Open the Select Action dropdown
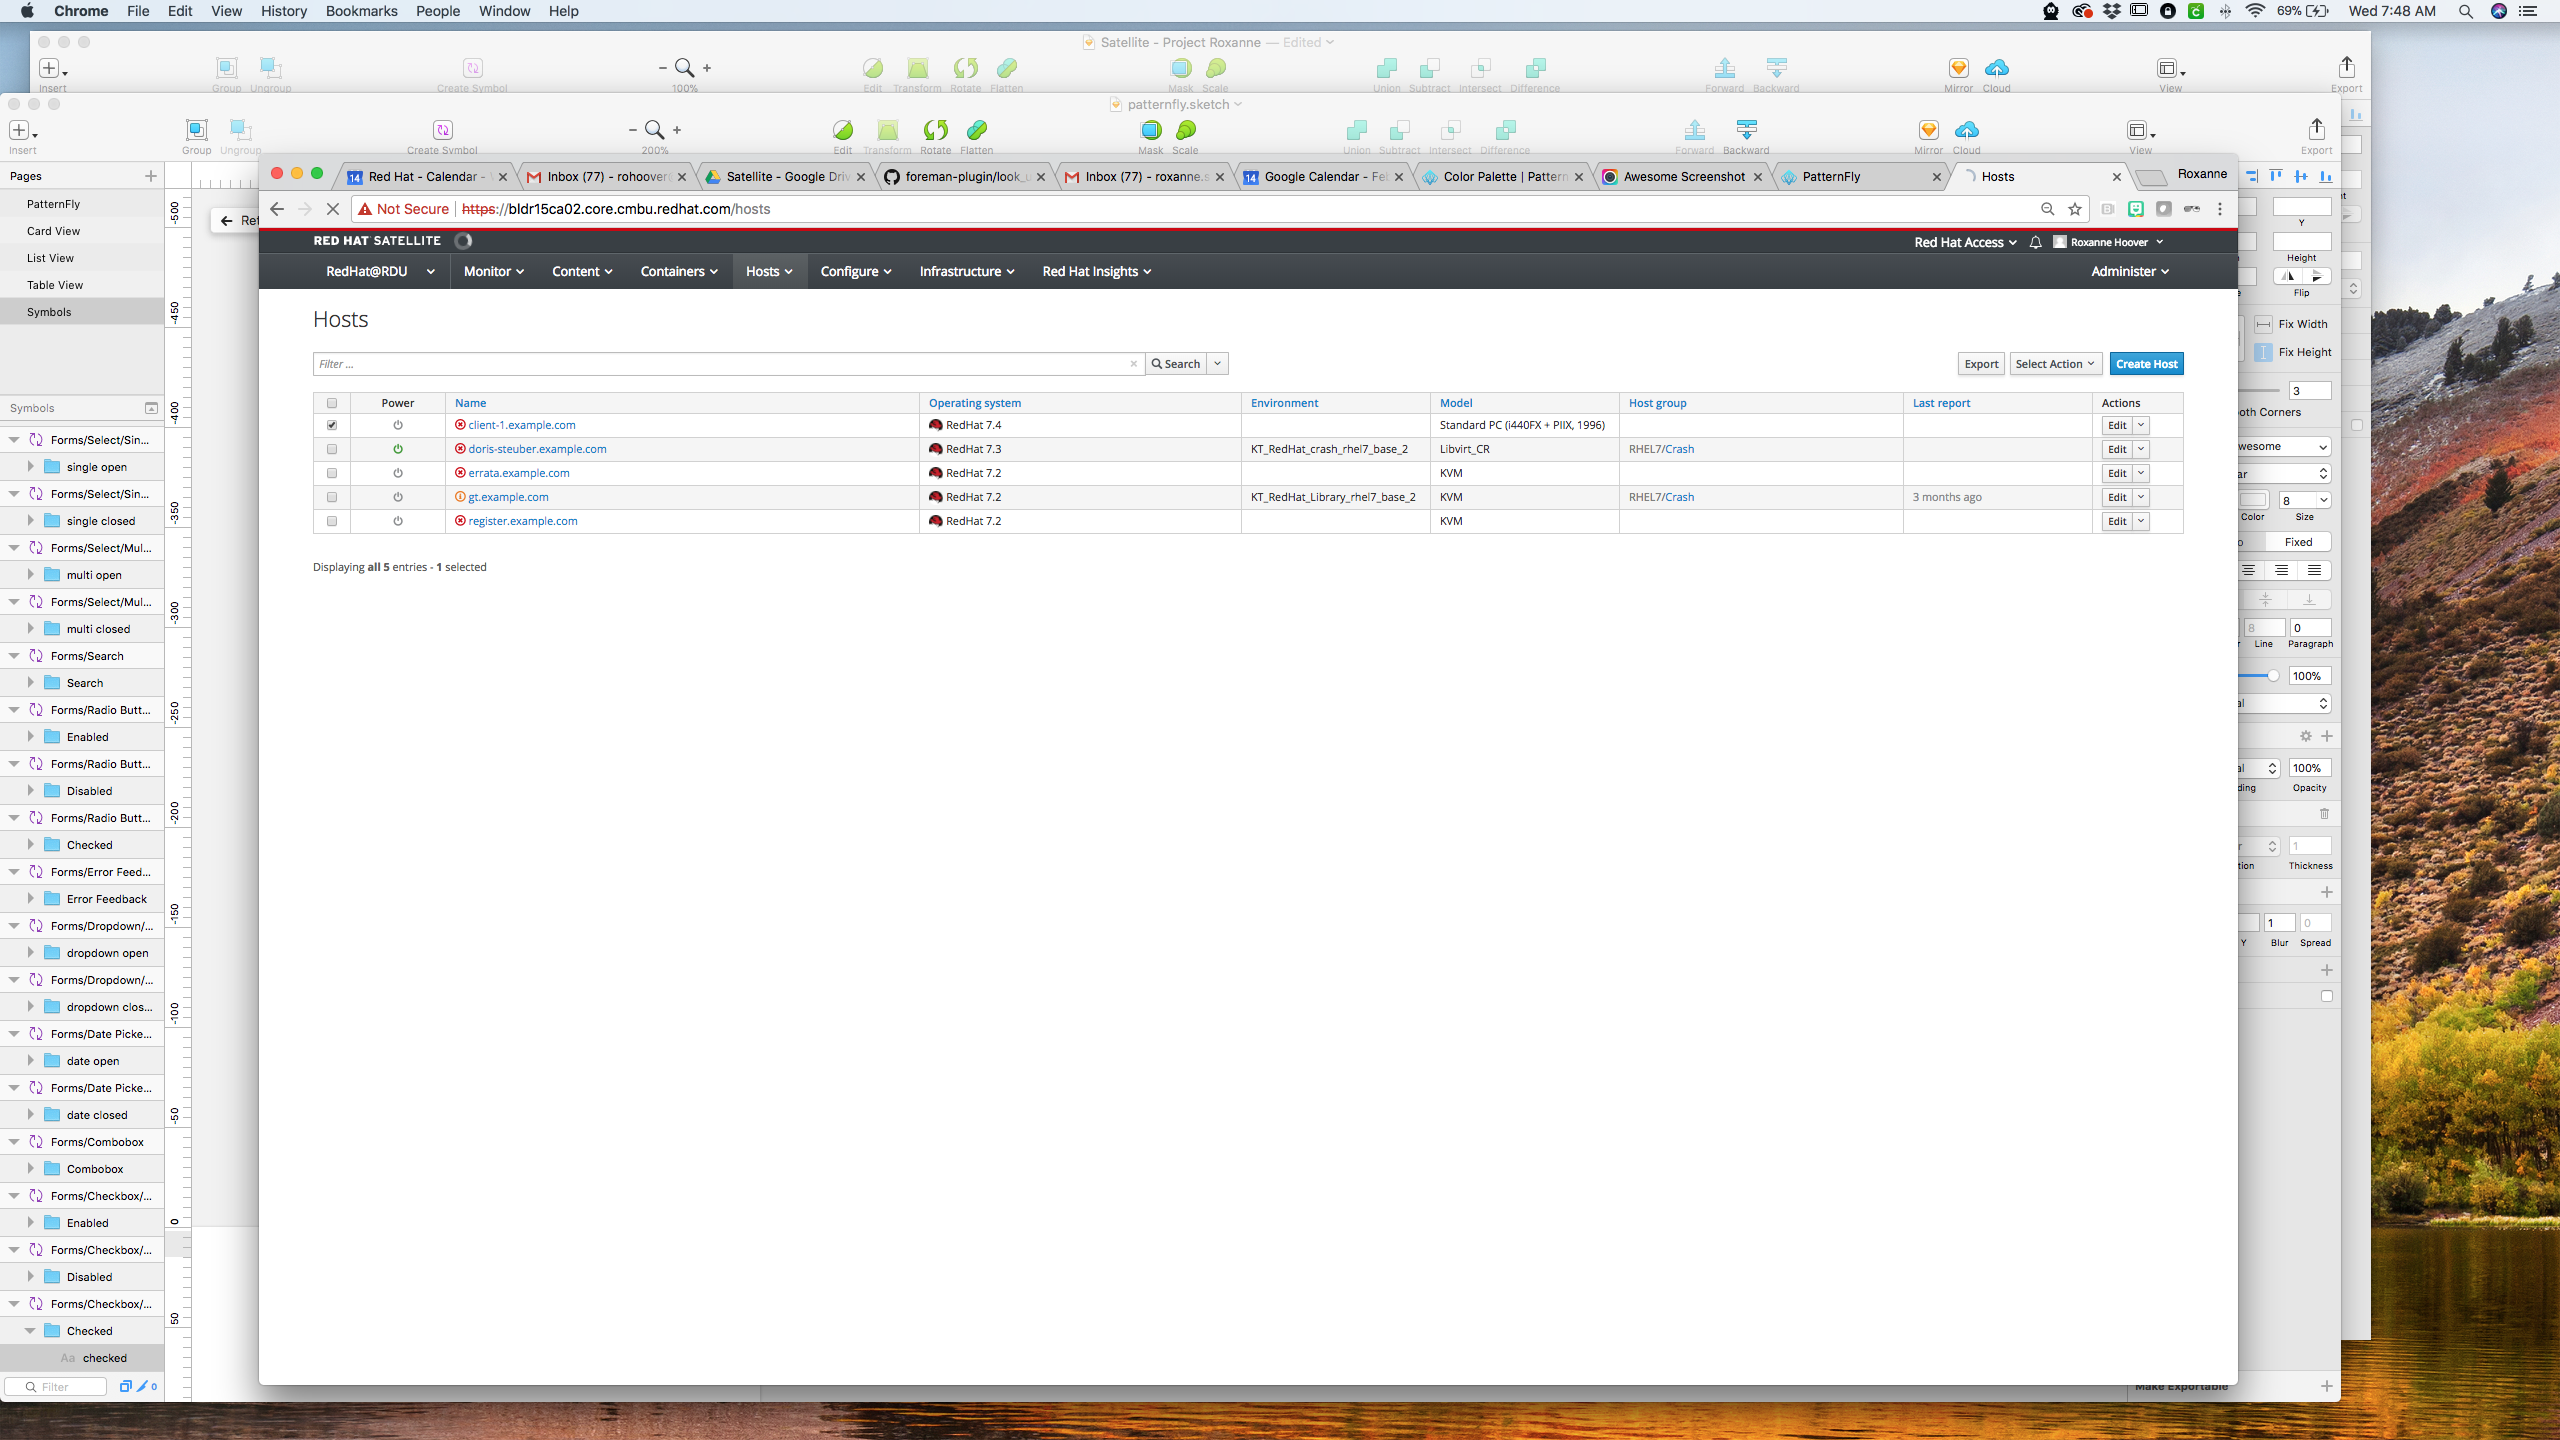This screenshot has height=1440, width=2560. pos(2054,364)
